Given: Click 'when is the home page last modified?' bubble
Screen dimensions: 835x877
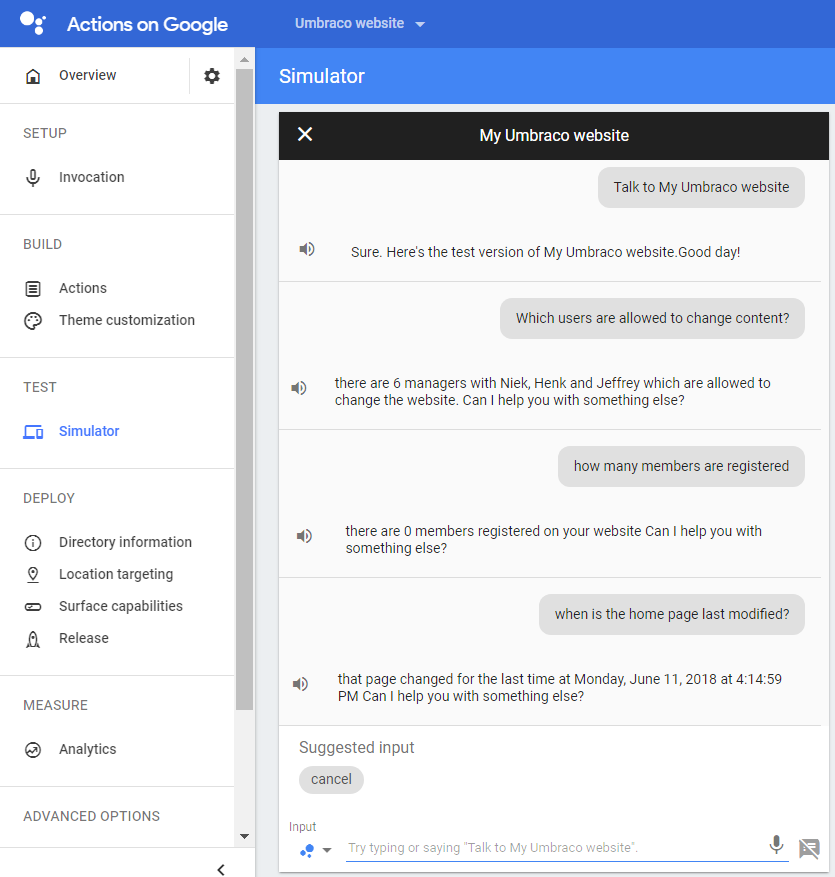Looking at the screenshot, I should tap(672, 614).
